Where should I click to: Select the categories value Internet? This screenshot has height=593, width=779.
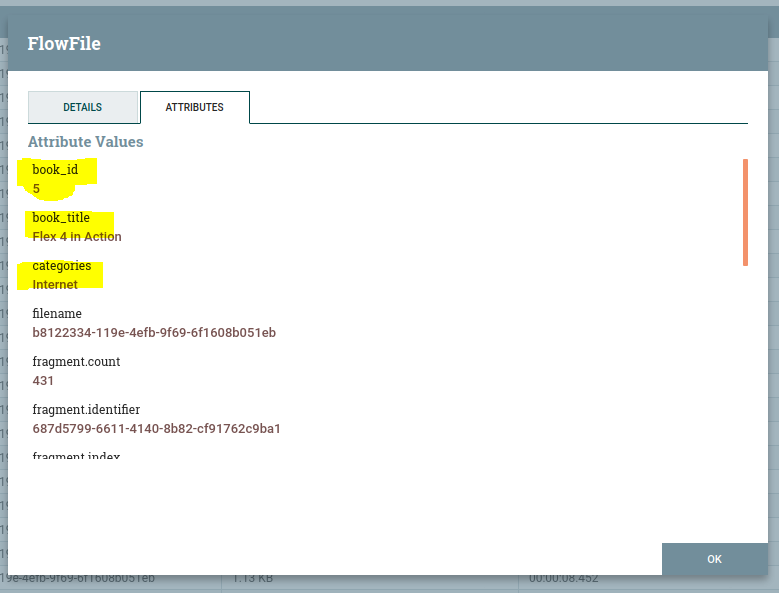55,285
